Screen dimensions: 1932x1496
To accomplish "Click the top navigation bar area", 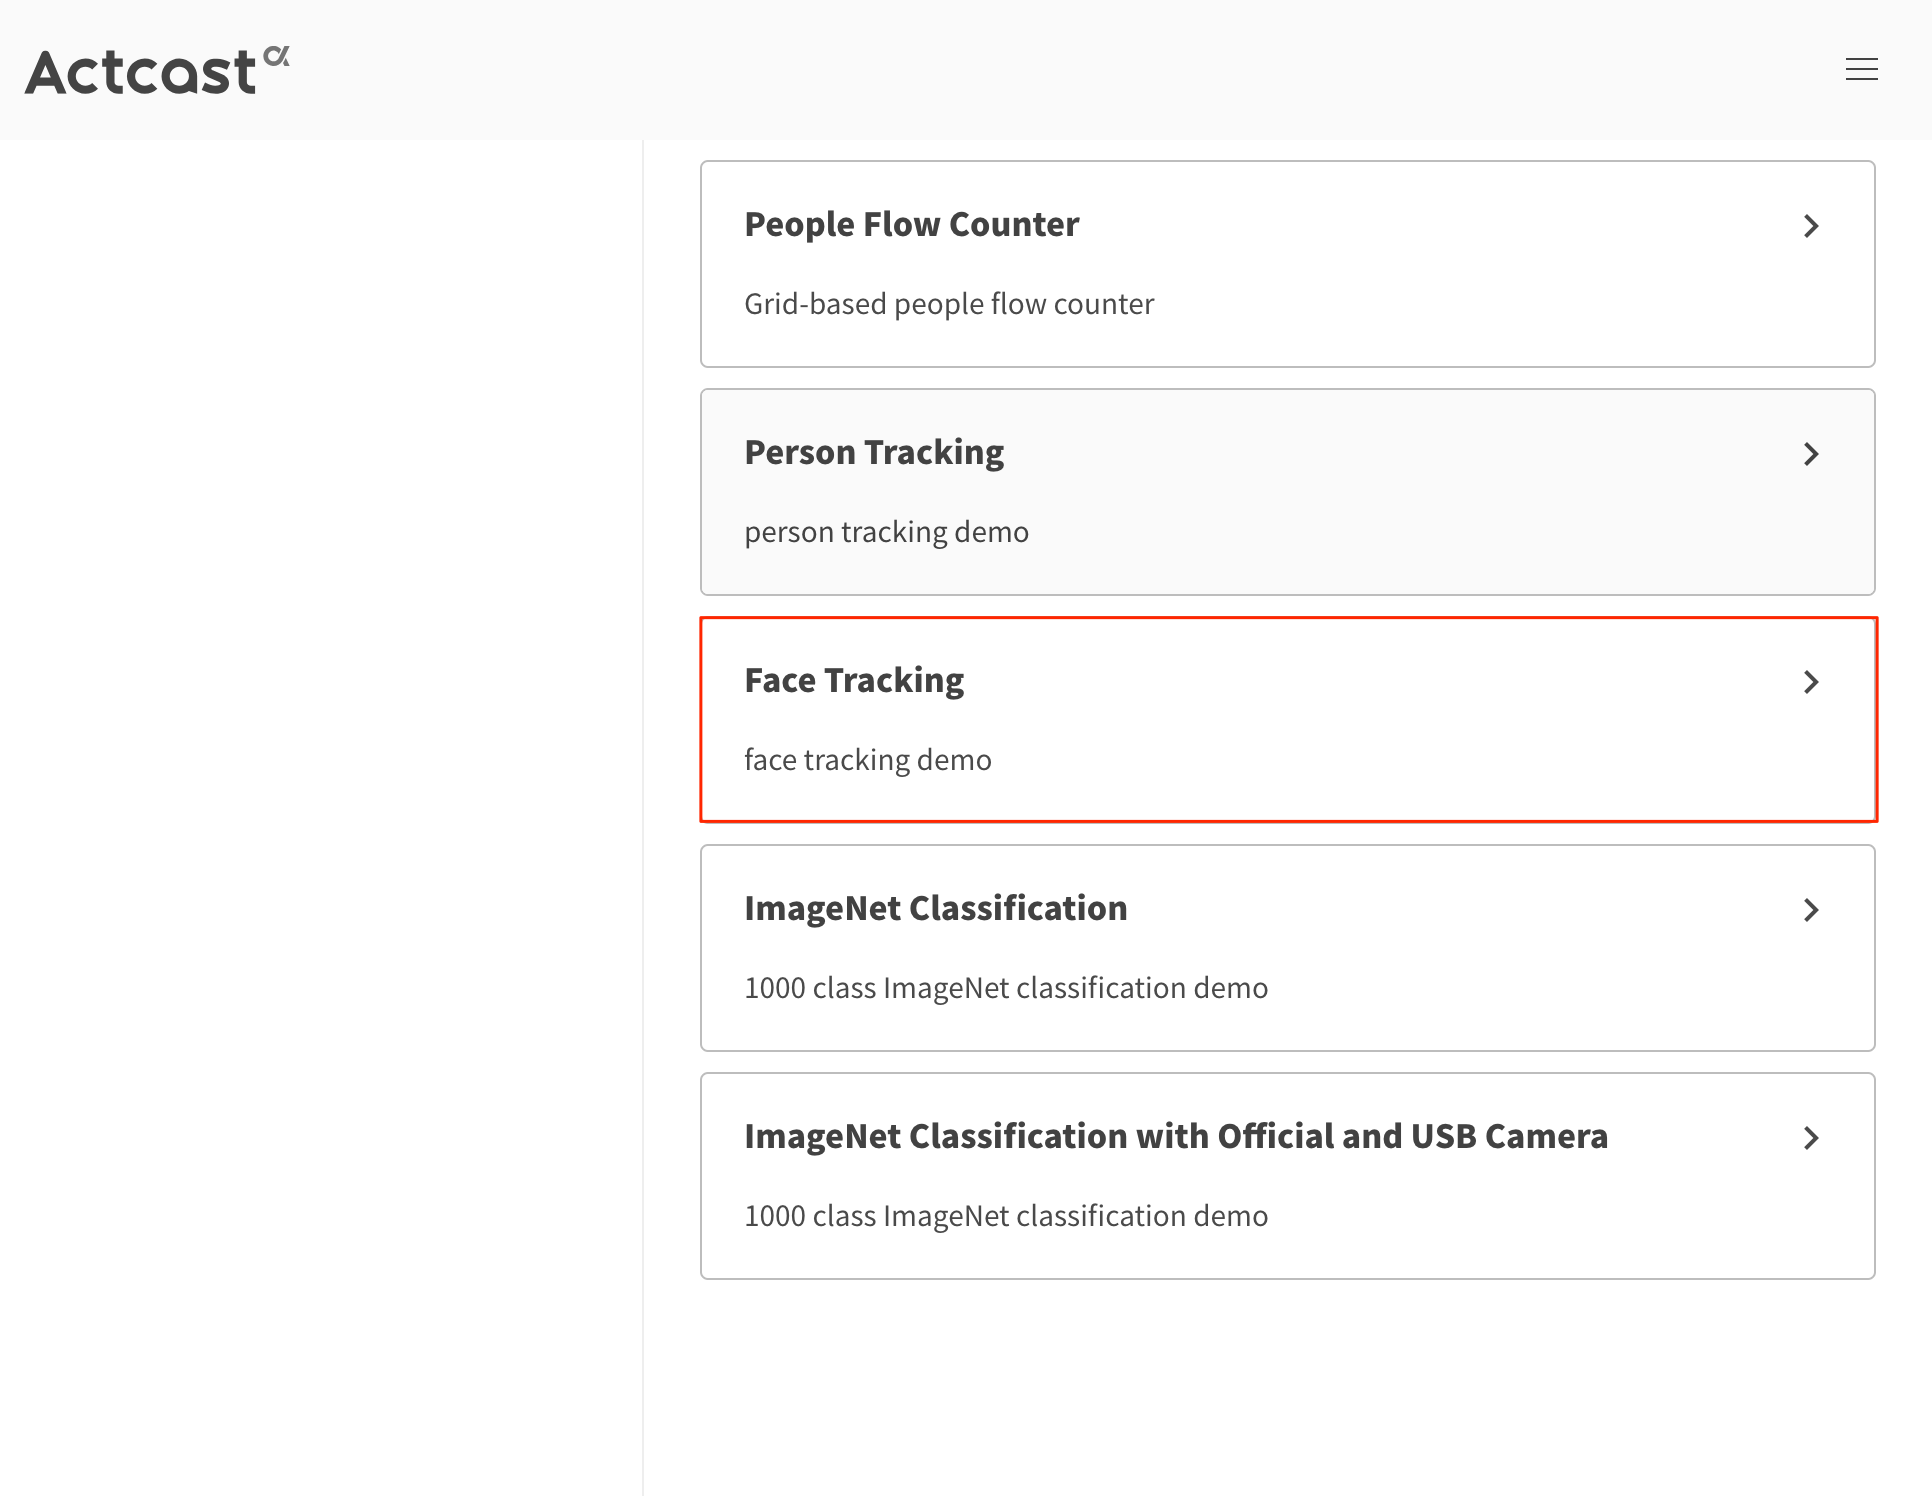I will click(x=966, y=69).
